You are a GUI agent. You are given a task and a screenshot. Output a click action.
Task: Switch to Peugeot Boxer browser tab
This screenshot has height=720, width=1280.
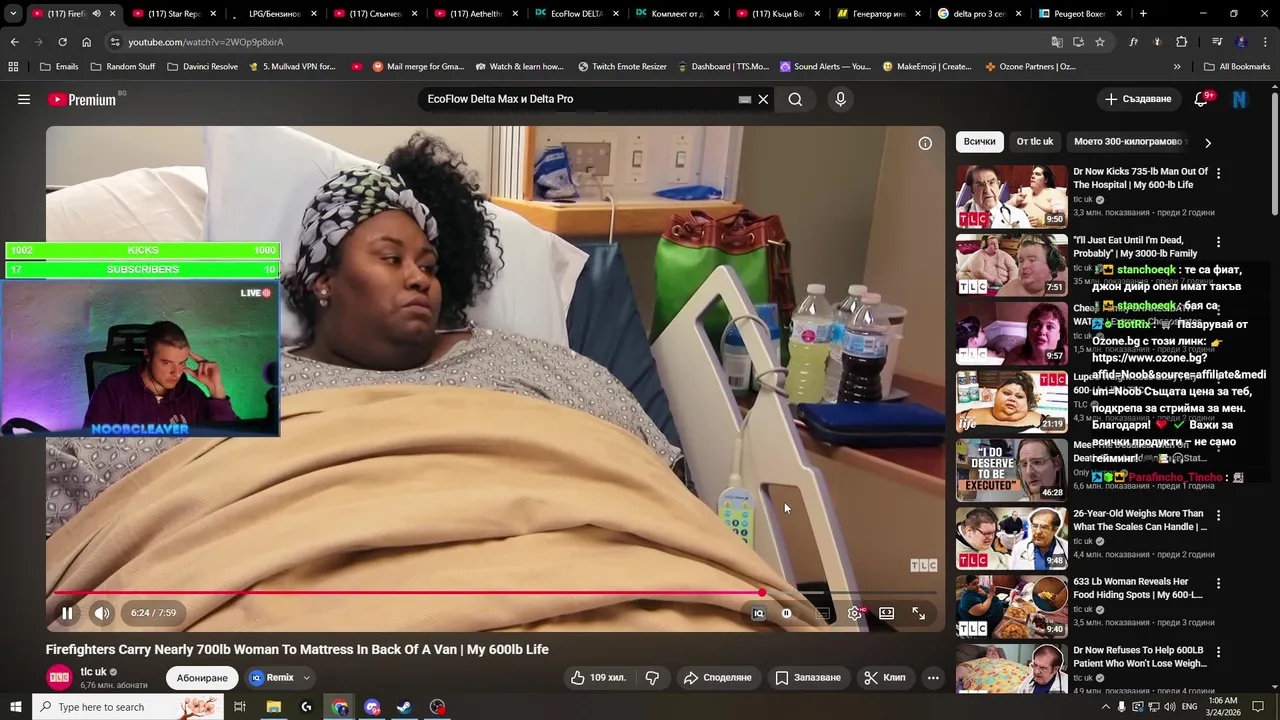click(x=1080, y=14)
